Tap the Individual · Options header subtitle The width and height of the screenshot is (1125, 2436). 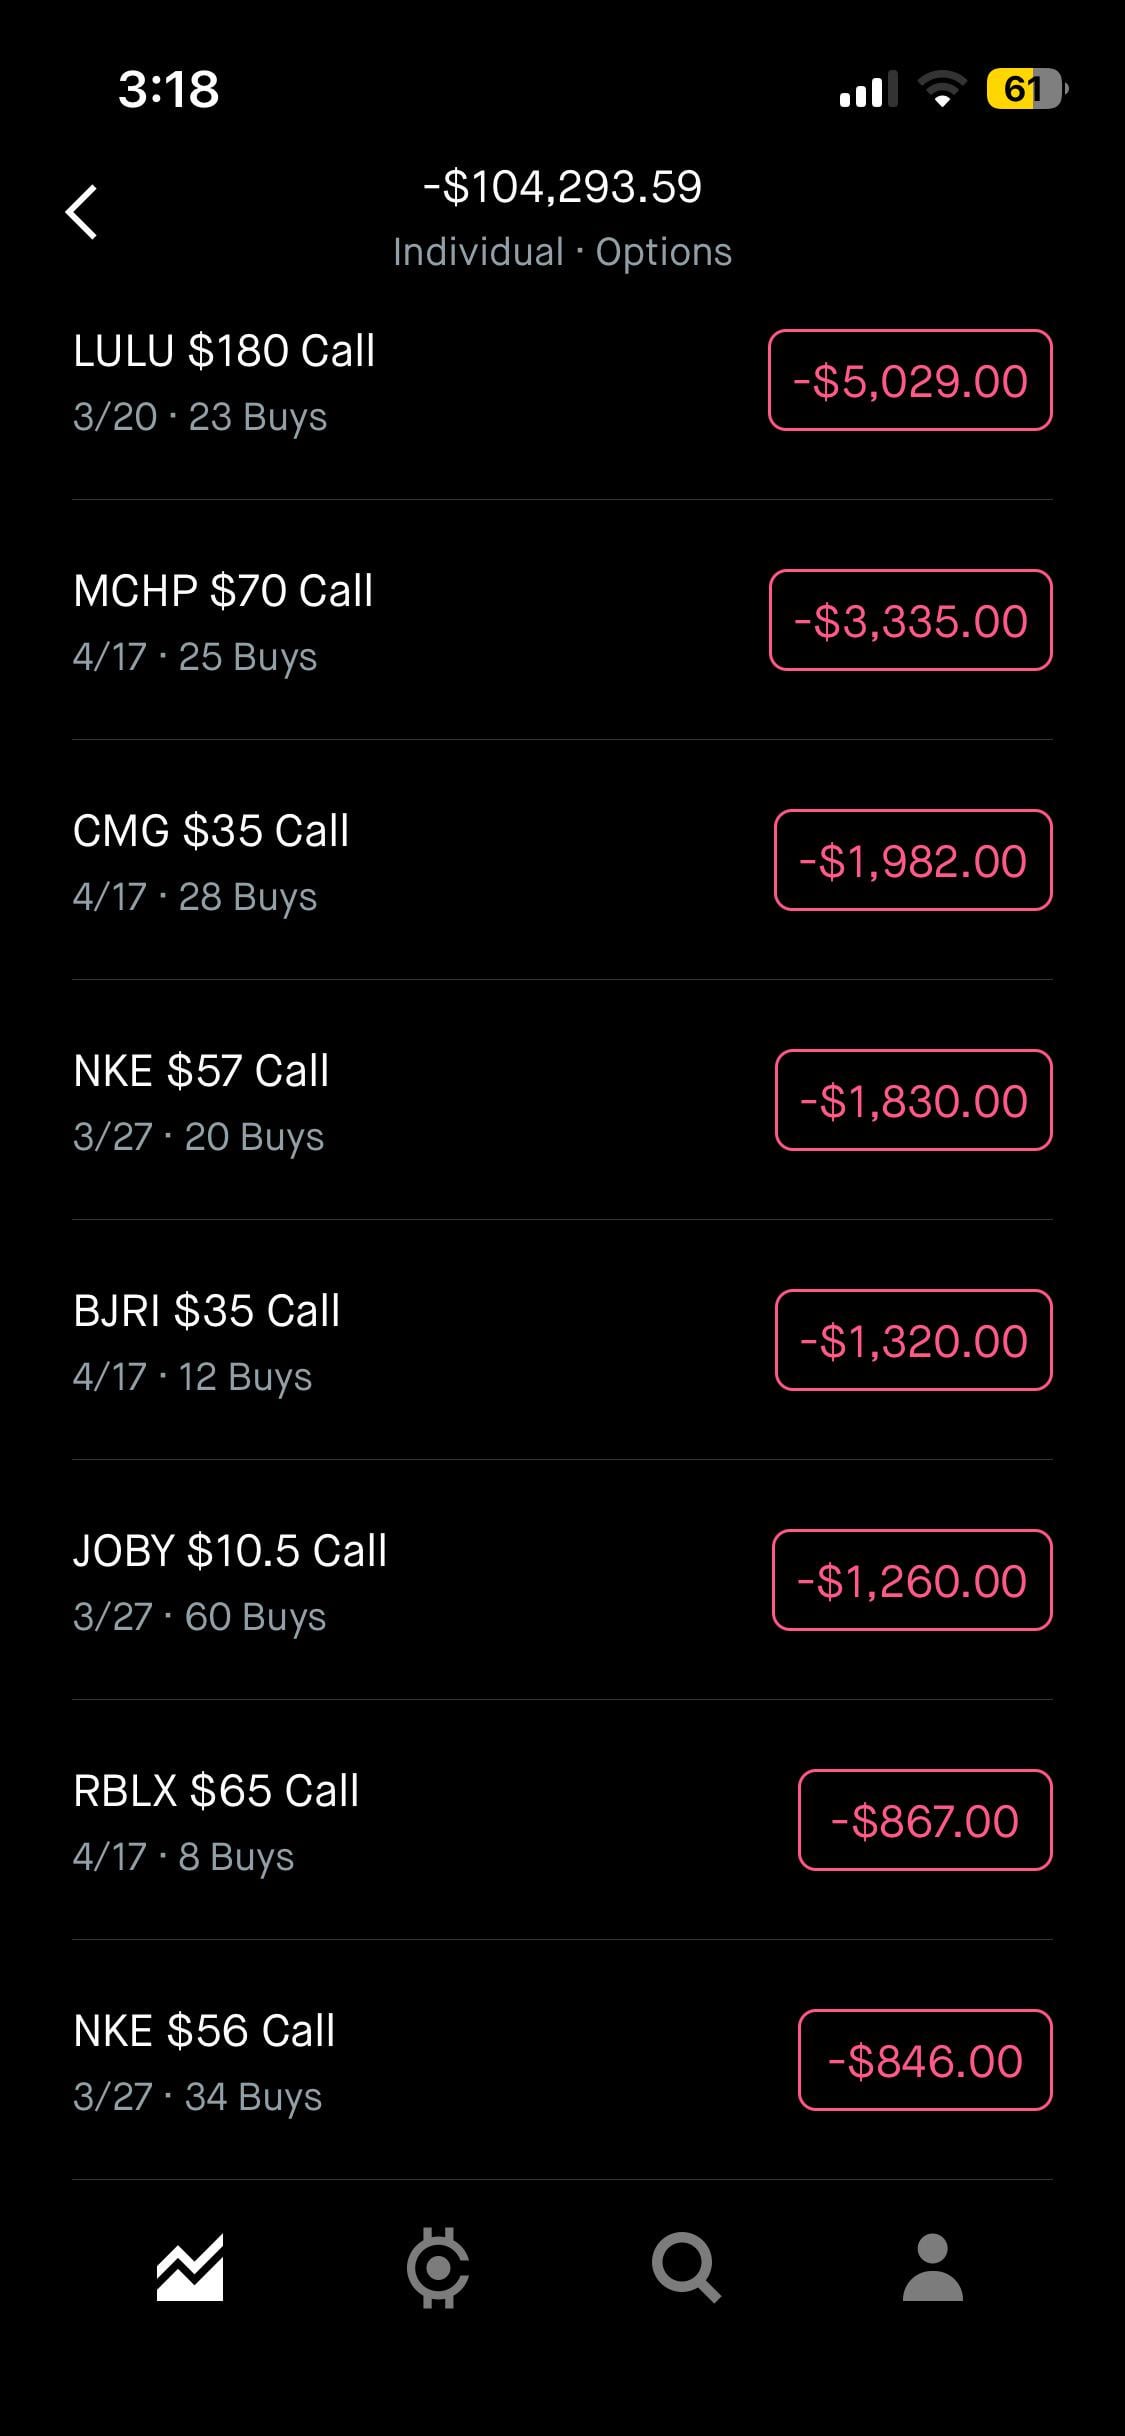562,252
